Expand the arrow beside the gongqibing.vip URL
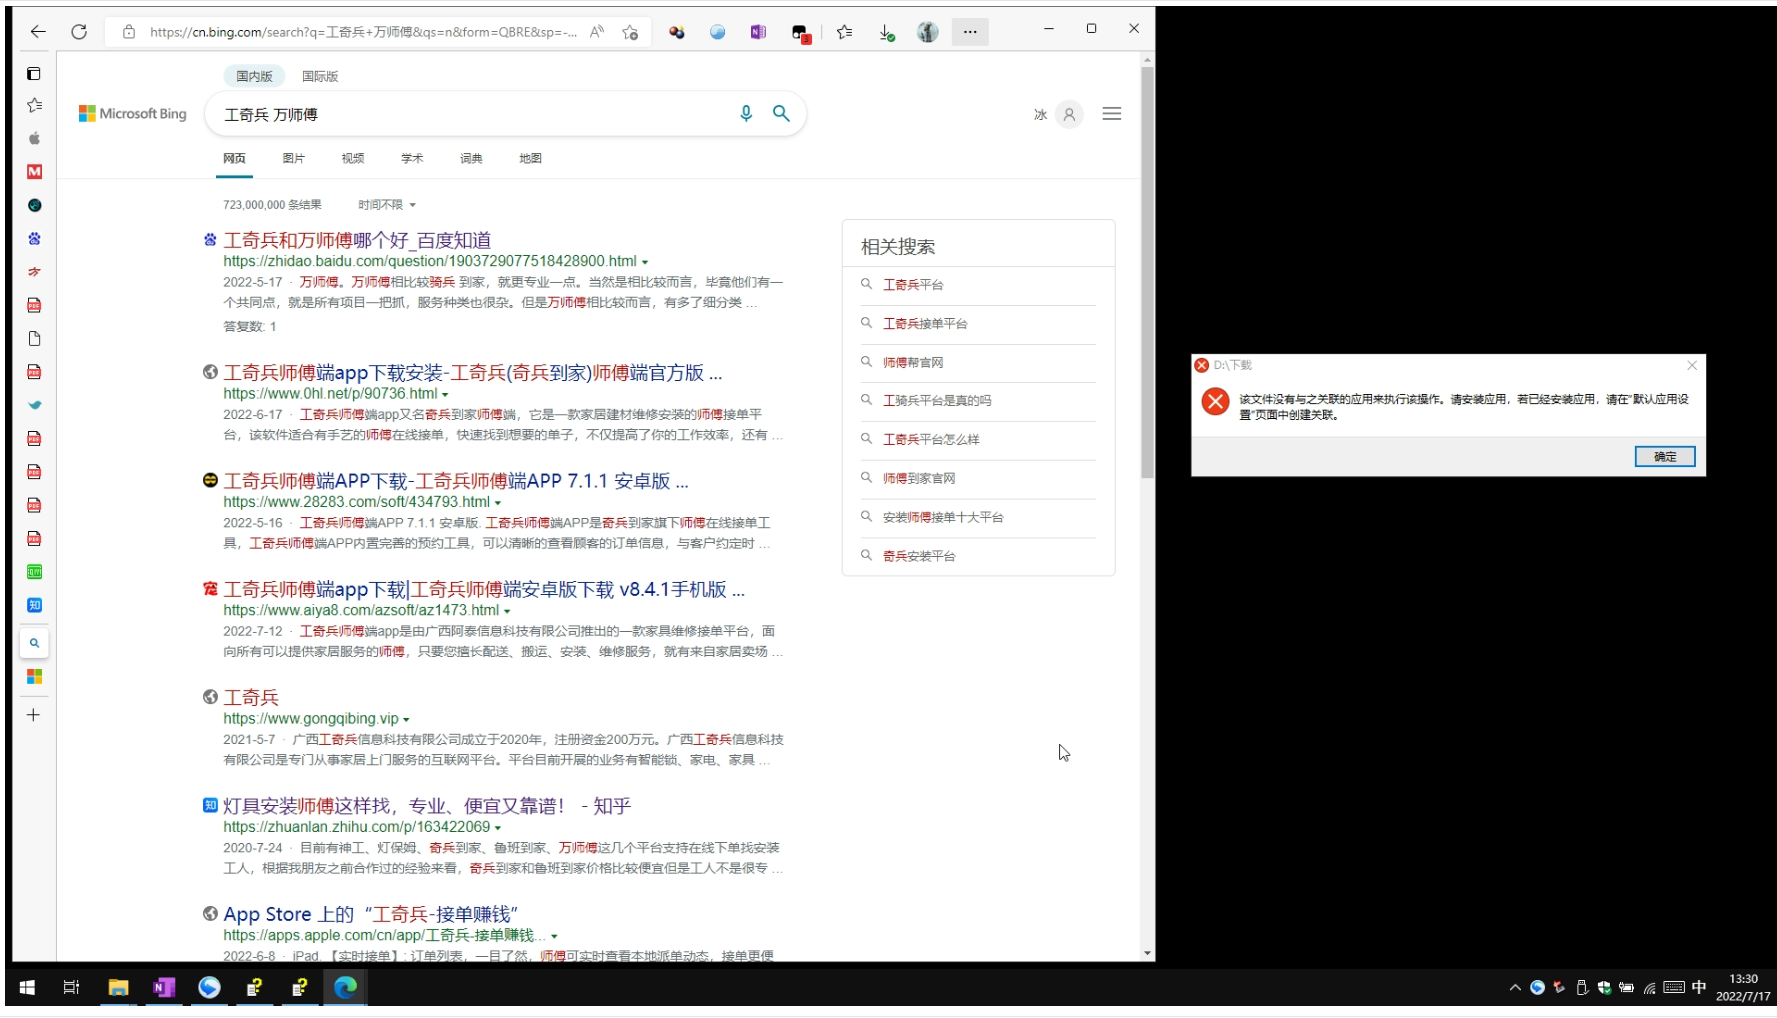 pyautogui.click(x=406, y=720)
